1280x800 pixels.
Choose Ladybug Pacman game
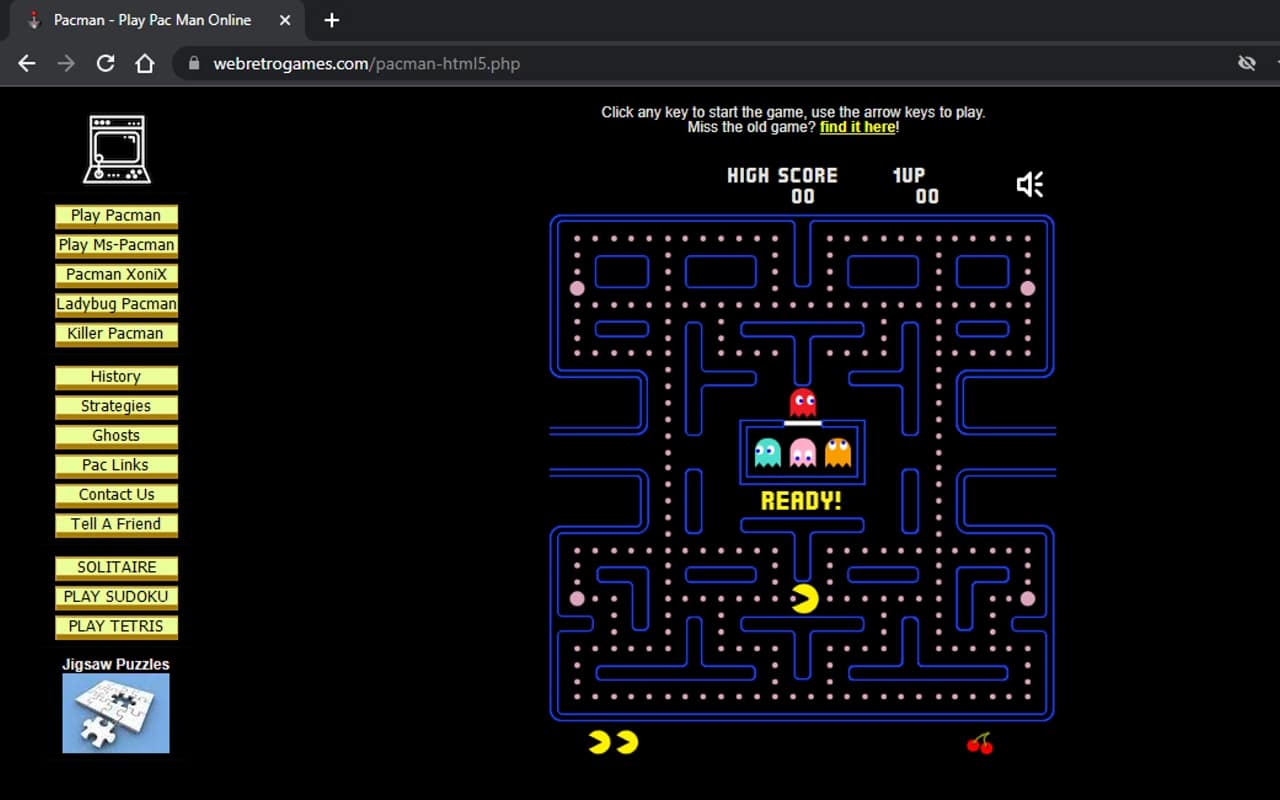point(116,305)
